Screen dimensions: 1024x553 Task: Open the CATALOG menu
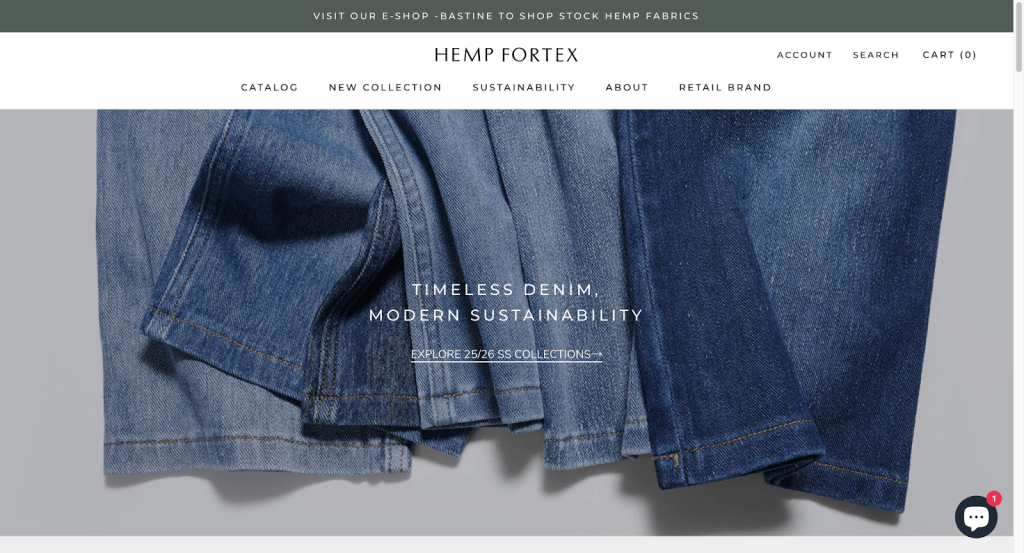269,87
